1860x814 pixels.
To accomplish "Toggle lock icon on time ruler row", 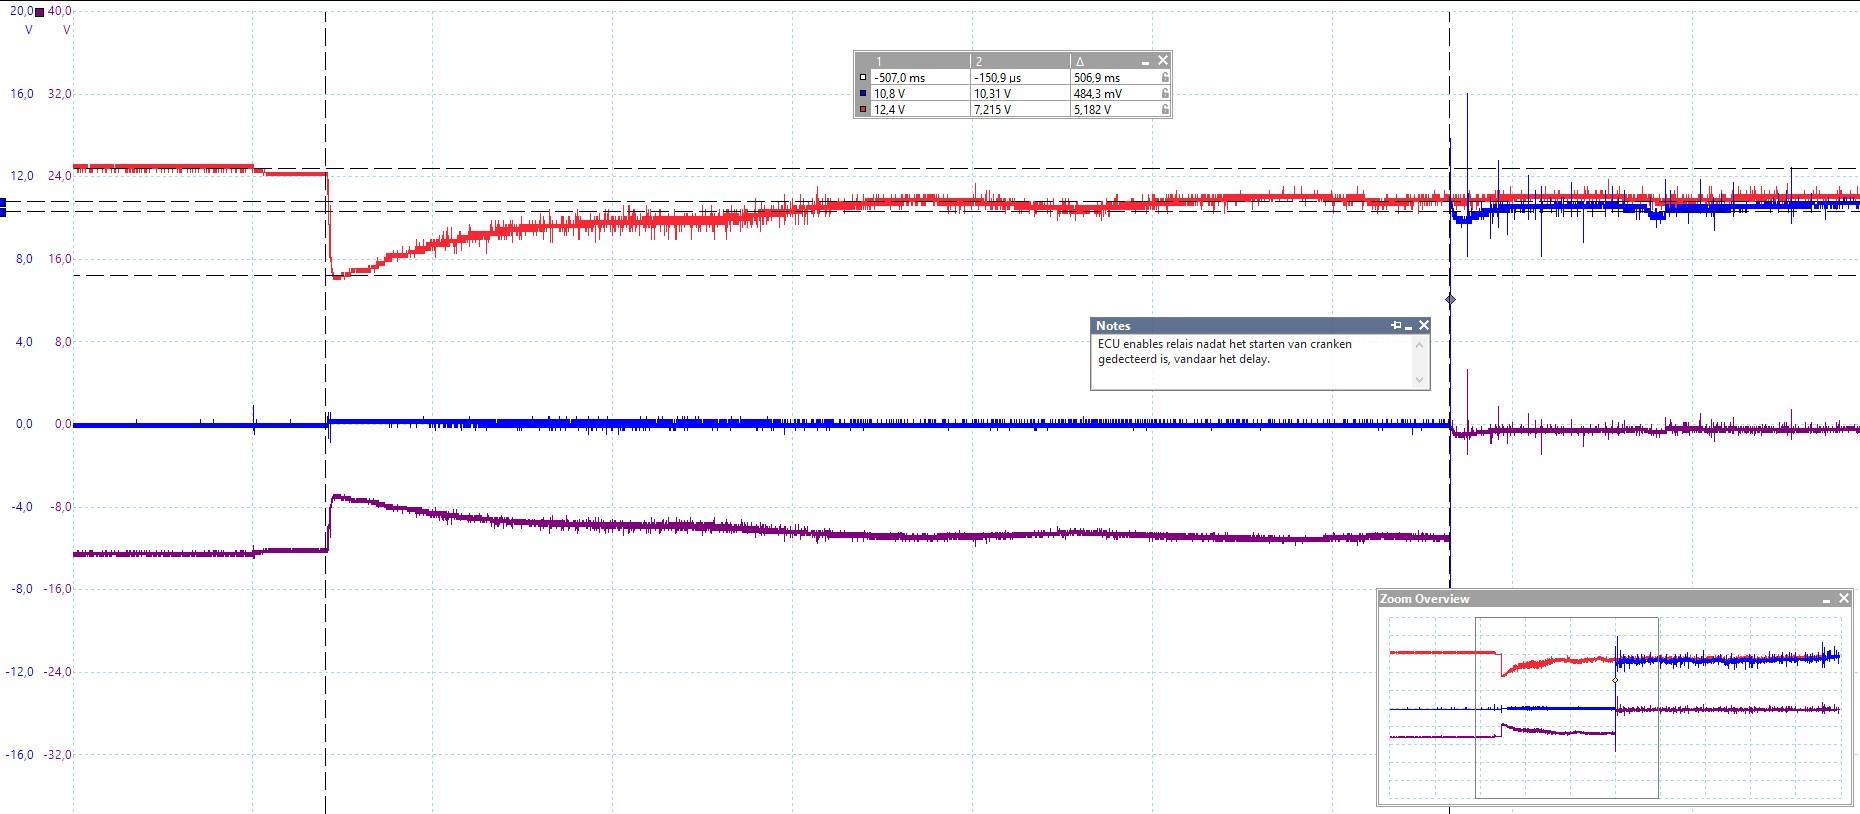I will click(1165, 77).
